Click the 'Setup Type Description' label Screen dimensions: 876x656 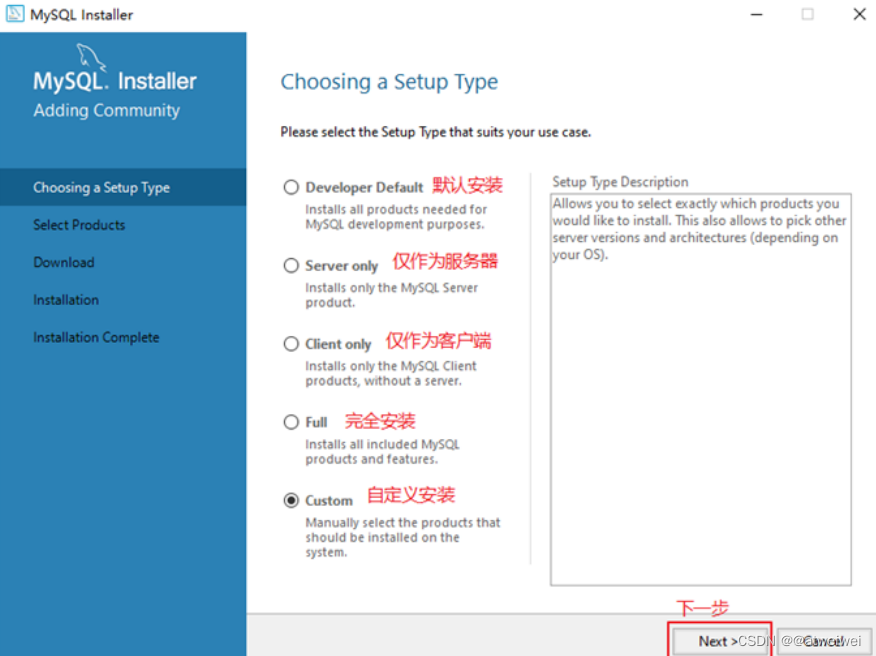[x=620, y=182]
